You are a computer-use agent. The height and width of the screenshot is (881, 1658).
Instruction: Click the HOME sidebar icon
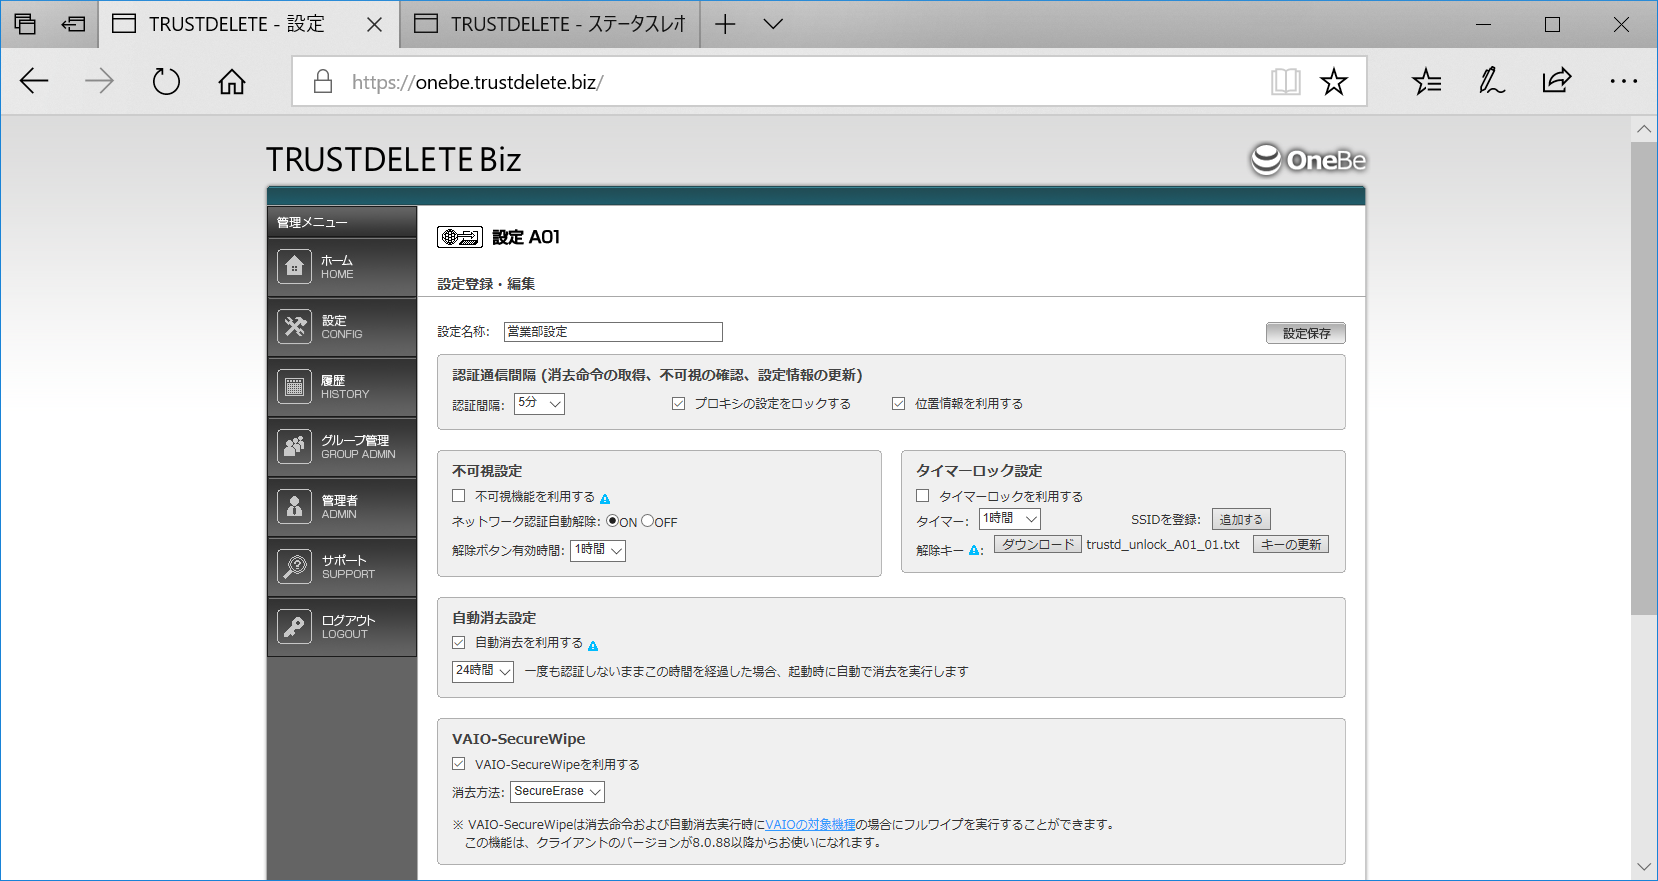(x=294, y=267)
